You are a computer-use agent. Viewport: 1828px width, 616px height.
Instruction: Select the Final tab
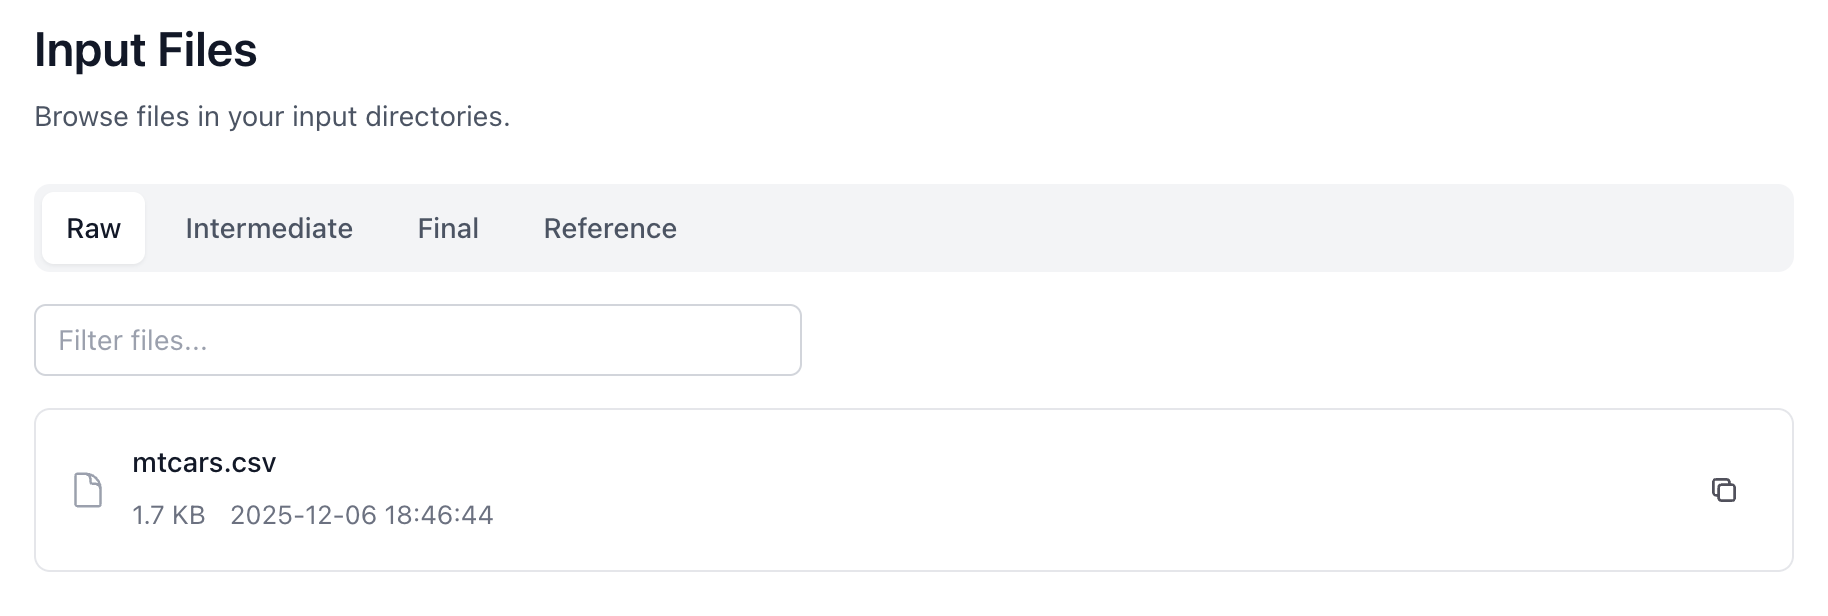[x=448, y=228]
